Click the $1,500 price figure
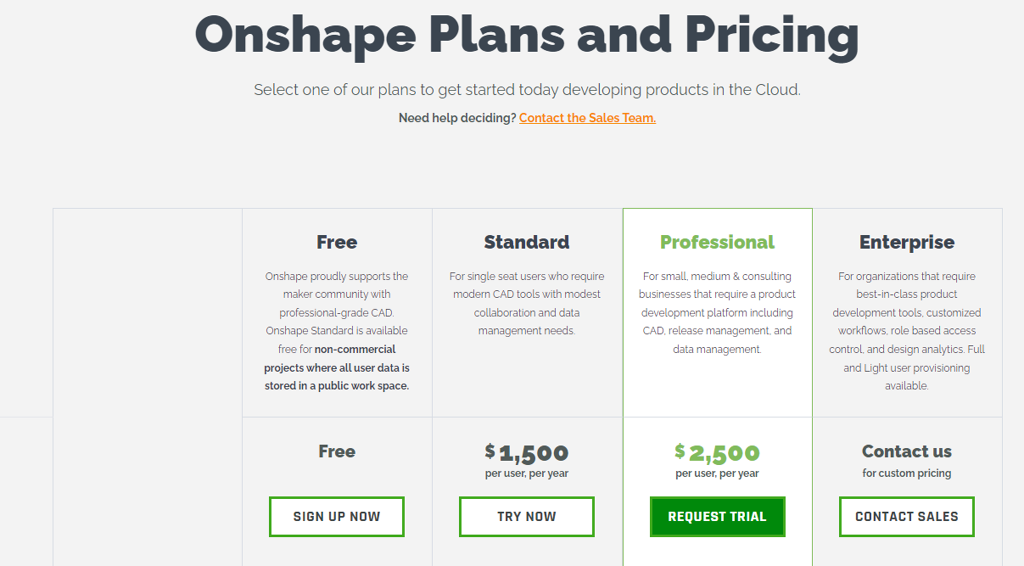1024x566 pixels. pos(526,452)
